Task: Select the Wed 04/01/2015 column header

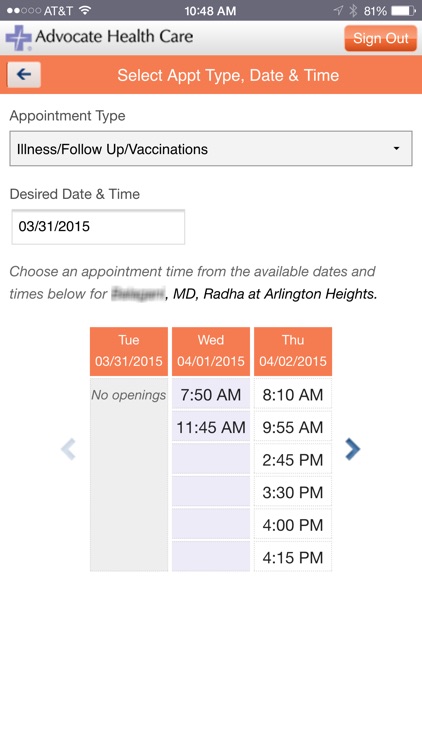Action: click(x=211, y=351)
